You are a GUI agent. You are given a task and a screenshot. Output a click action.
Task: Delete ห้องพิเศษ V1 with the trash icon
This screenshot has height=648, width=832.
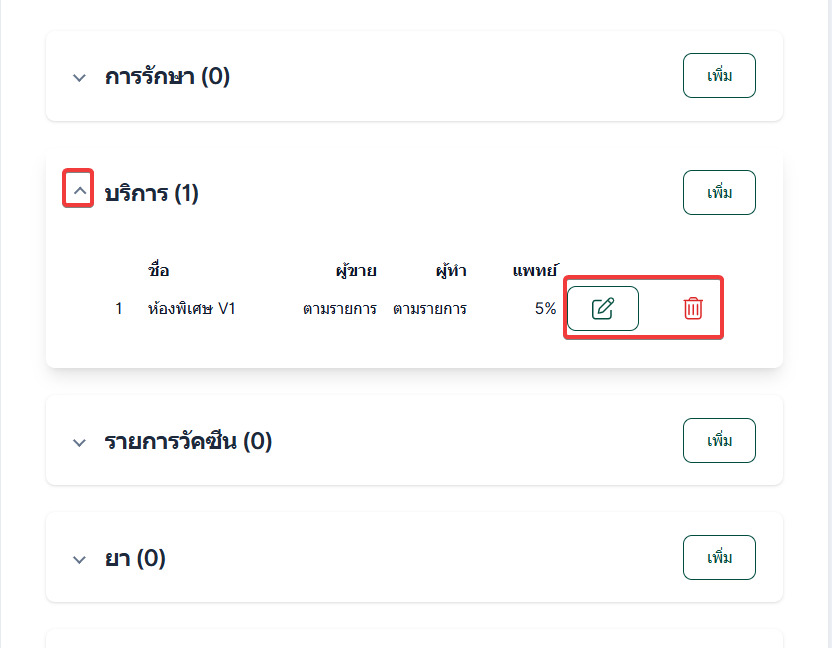tap(693, 308)
